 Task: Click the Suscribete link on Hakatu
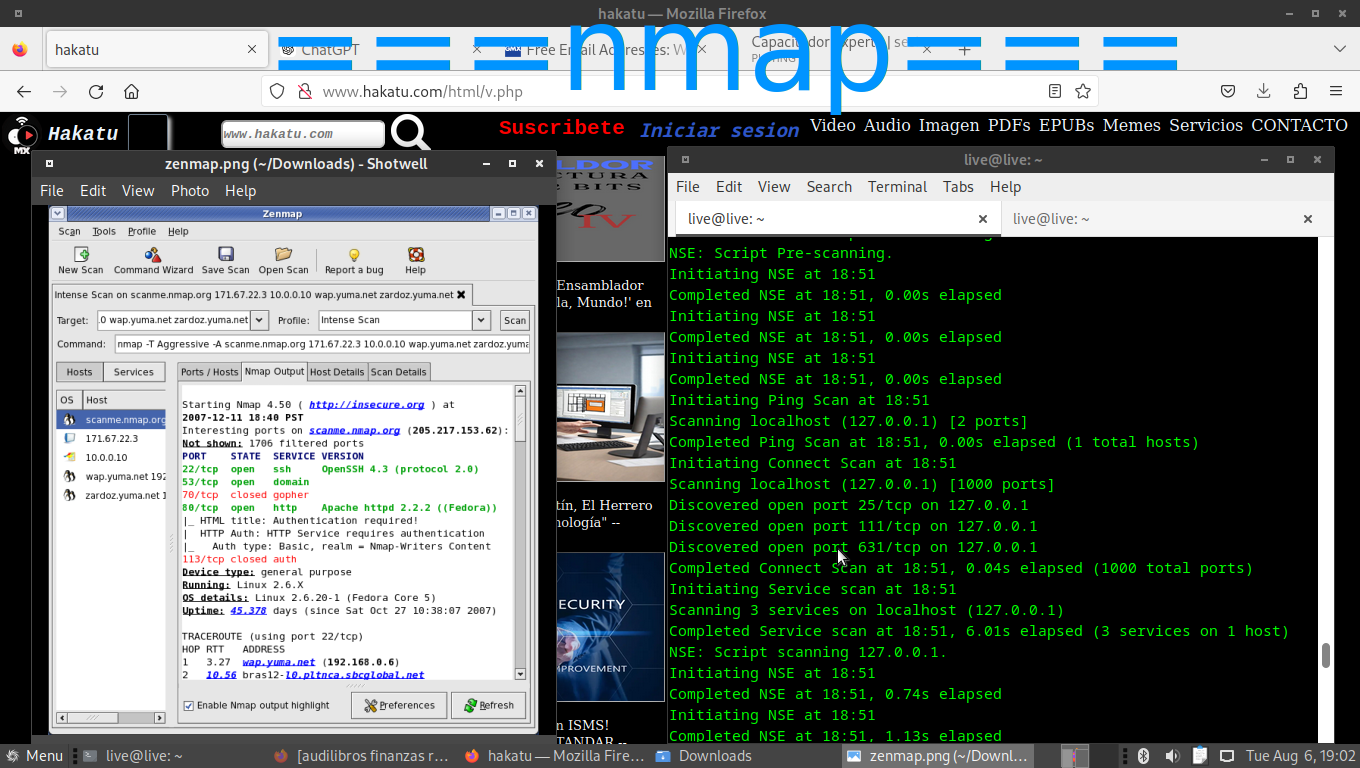(561, 128)
